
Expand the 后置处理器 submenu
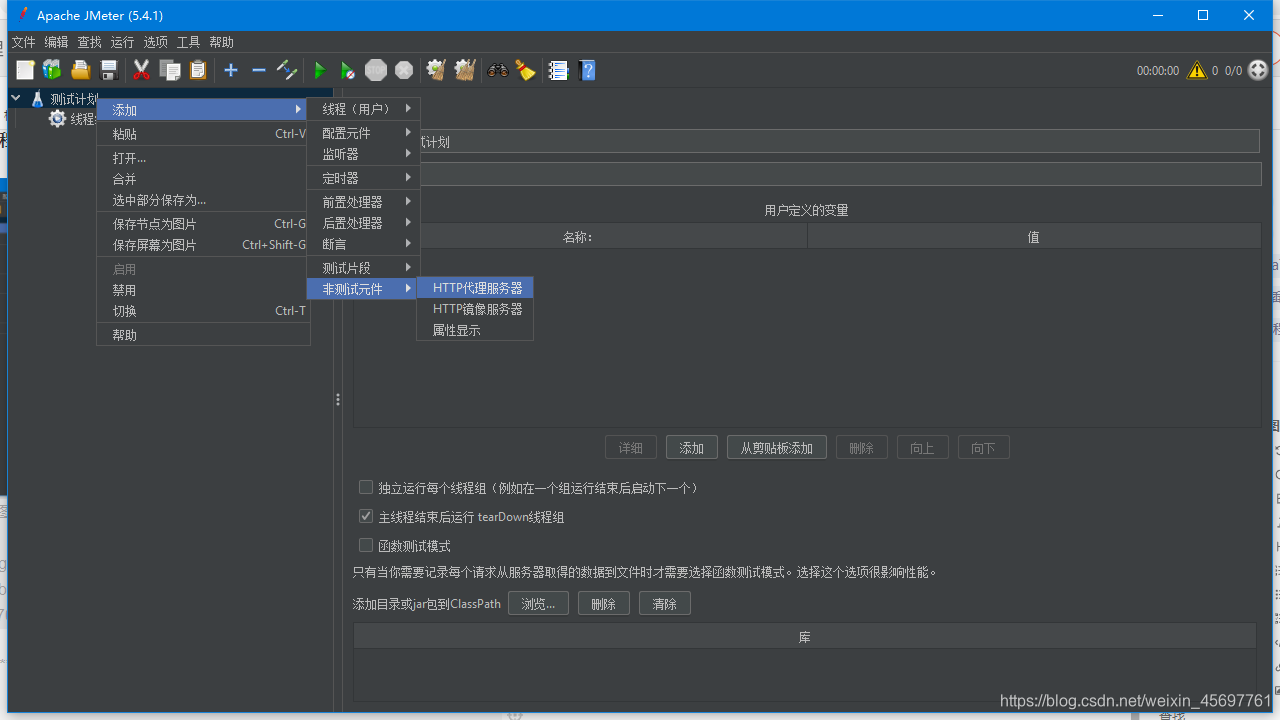[364, 223]
